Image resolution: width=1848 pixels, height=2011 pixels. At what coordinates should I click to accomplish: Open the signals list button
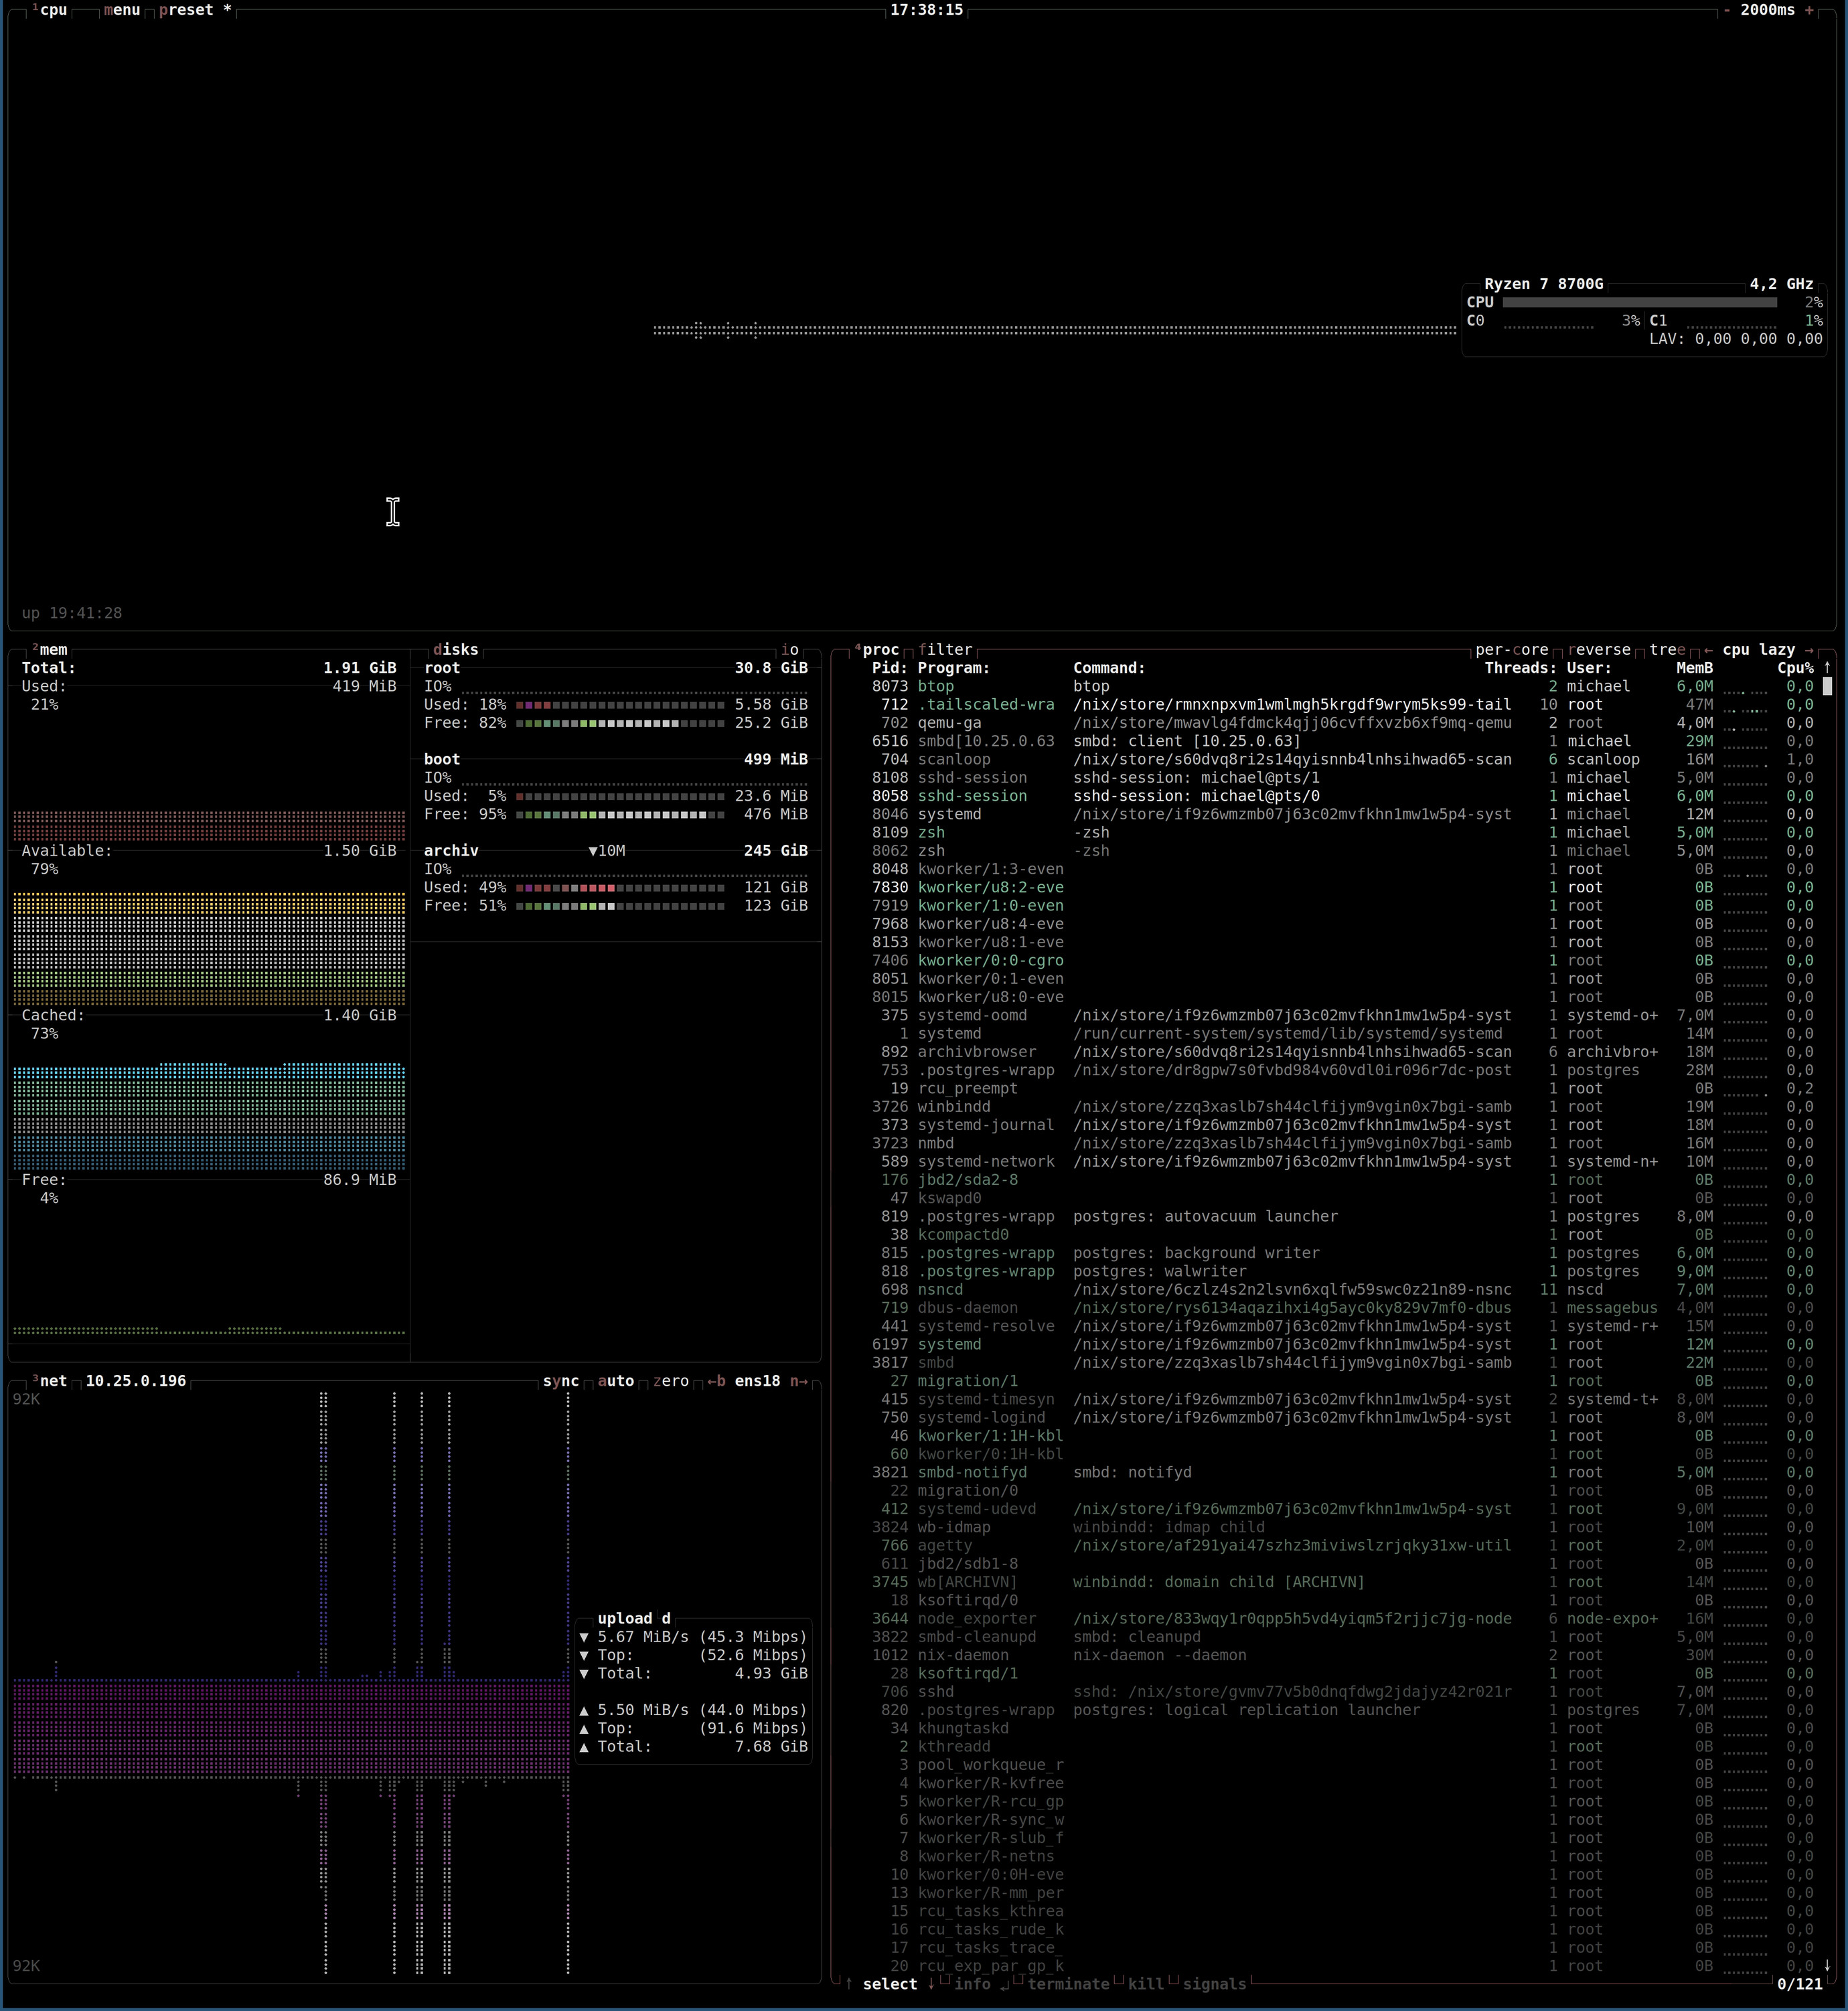(1215, 1984)
